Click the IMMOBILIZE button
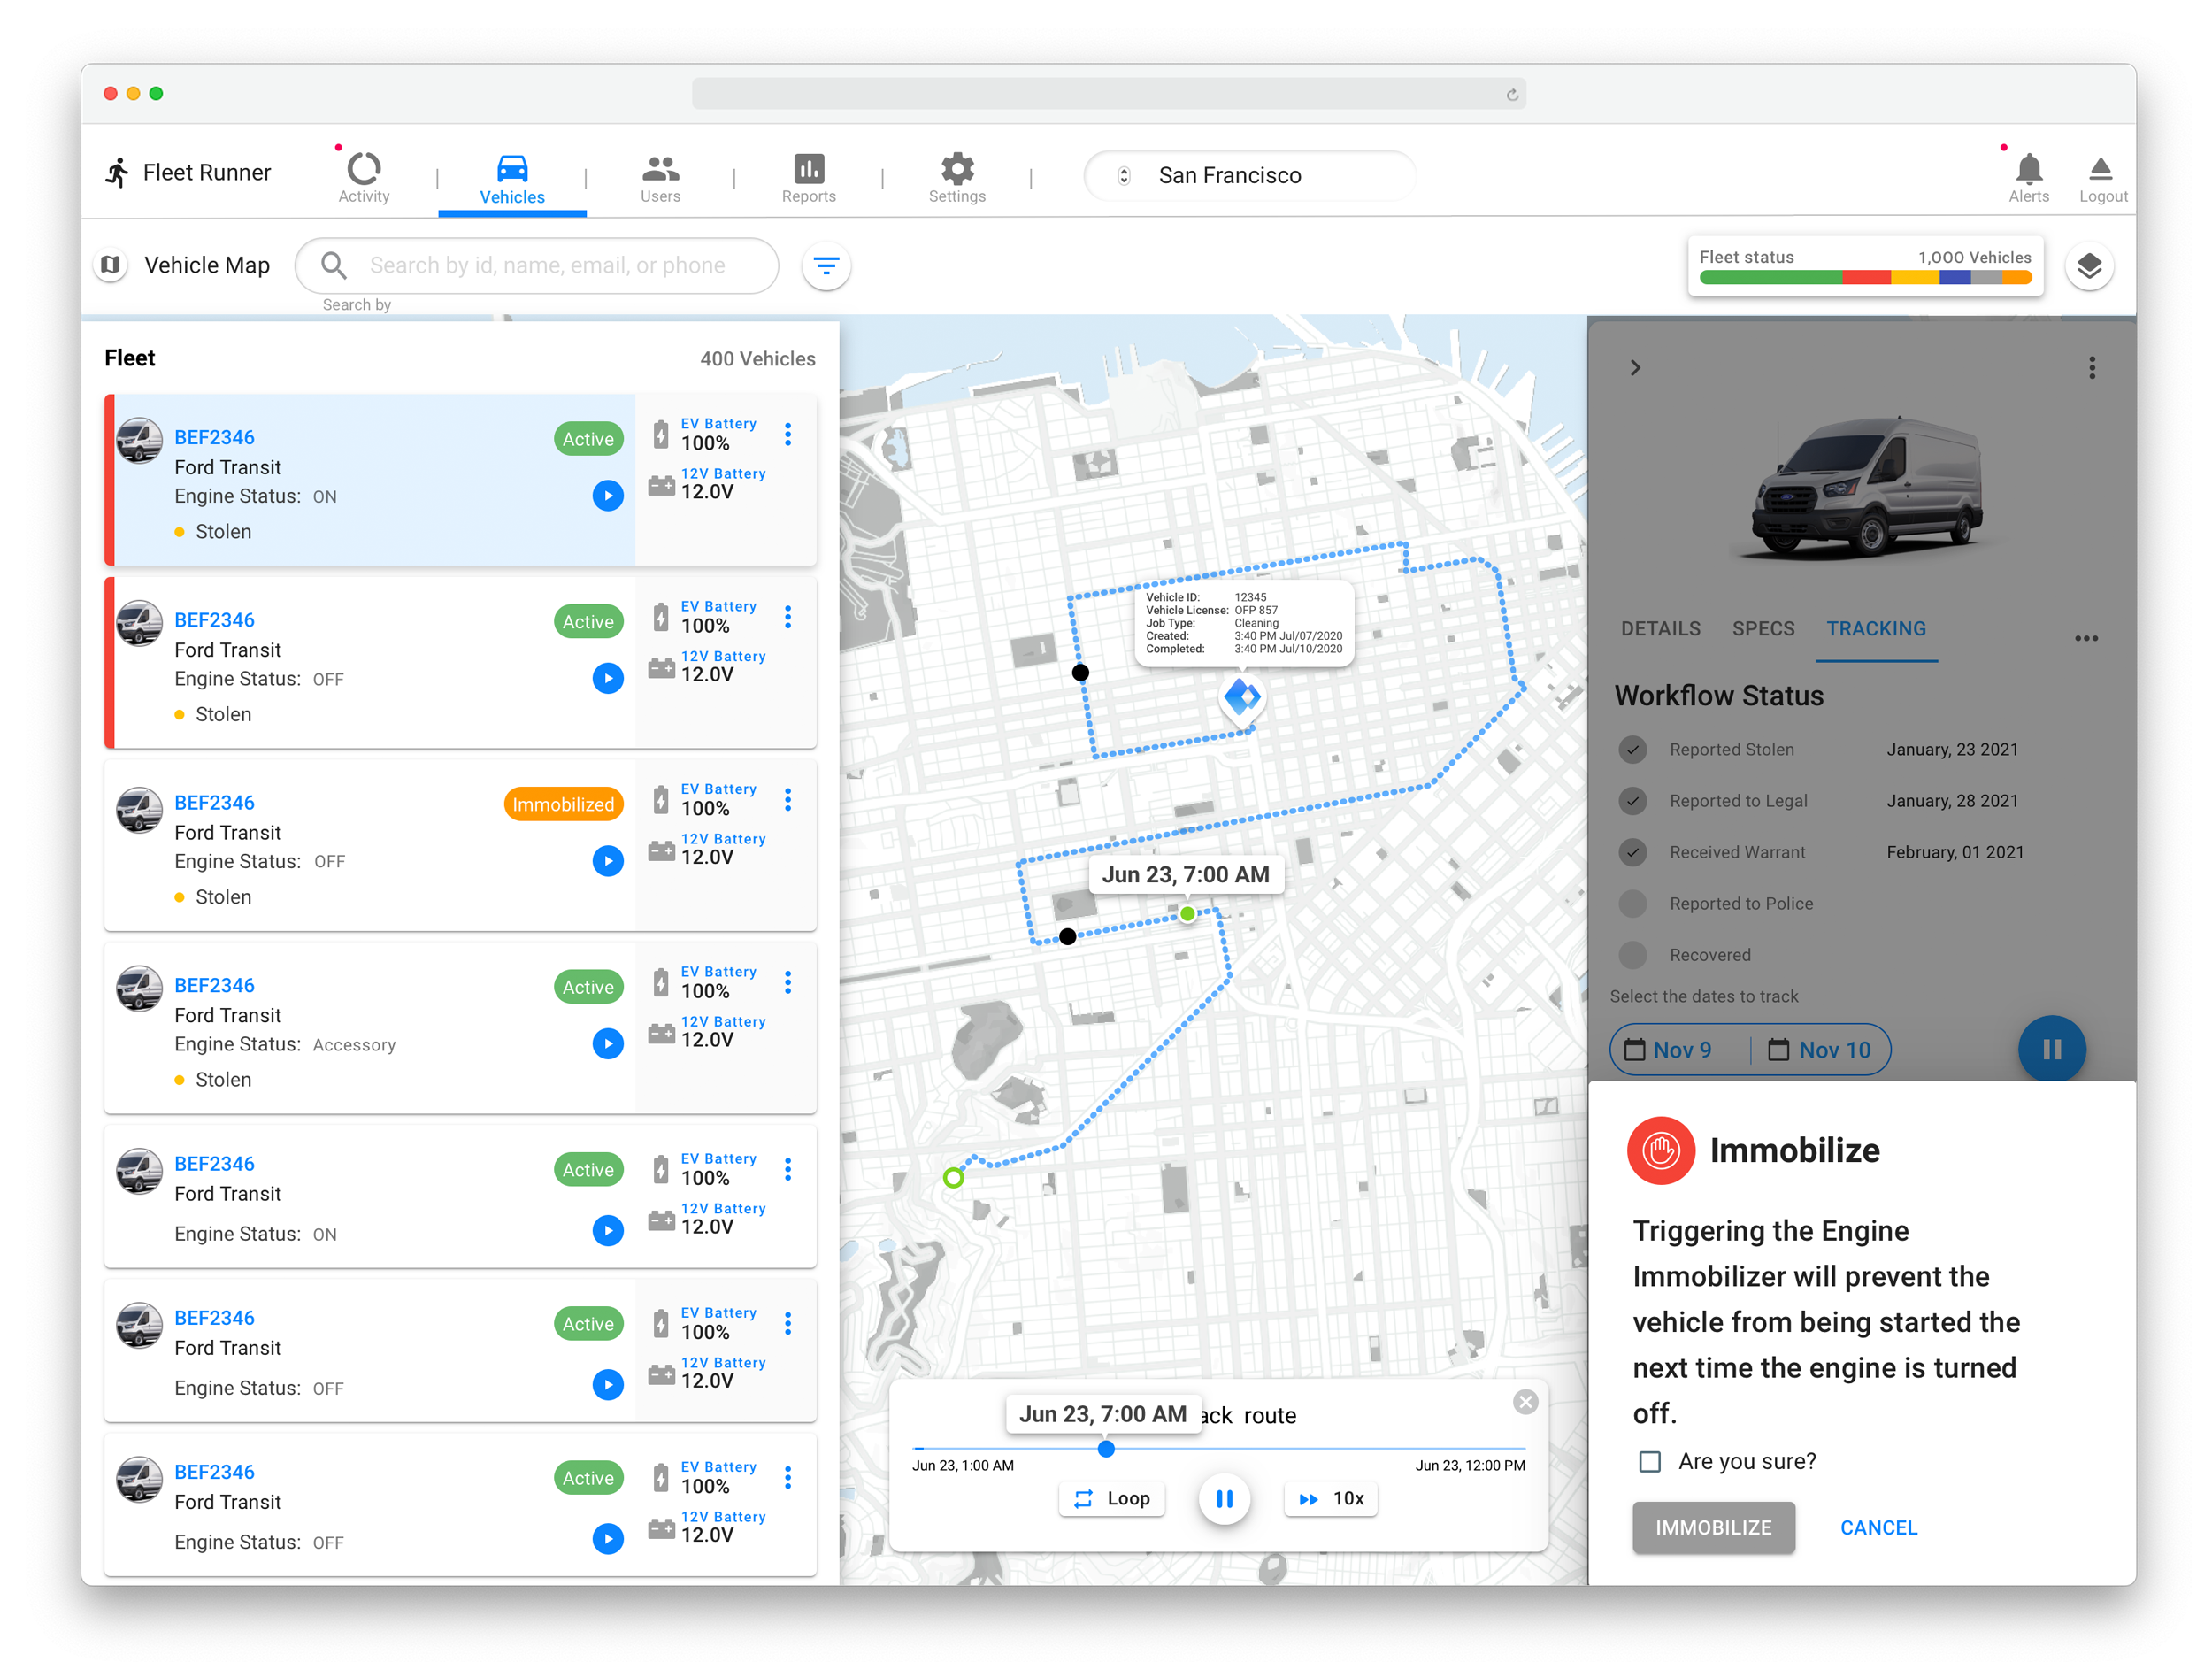 pos(1712,1527)
